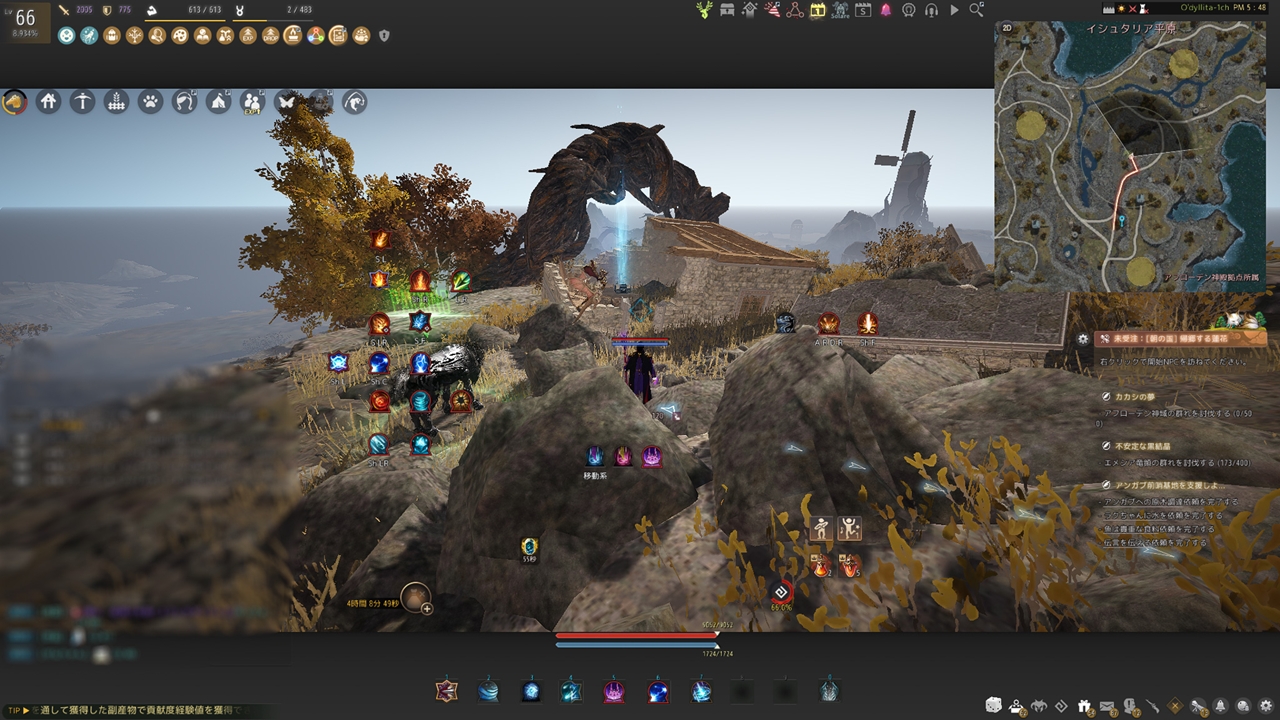Use the skill in quick slot 0
The image size is (1280, 720).
click(828, 690)
